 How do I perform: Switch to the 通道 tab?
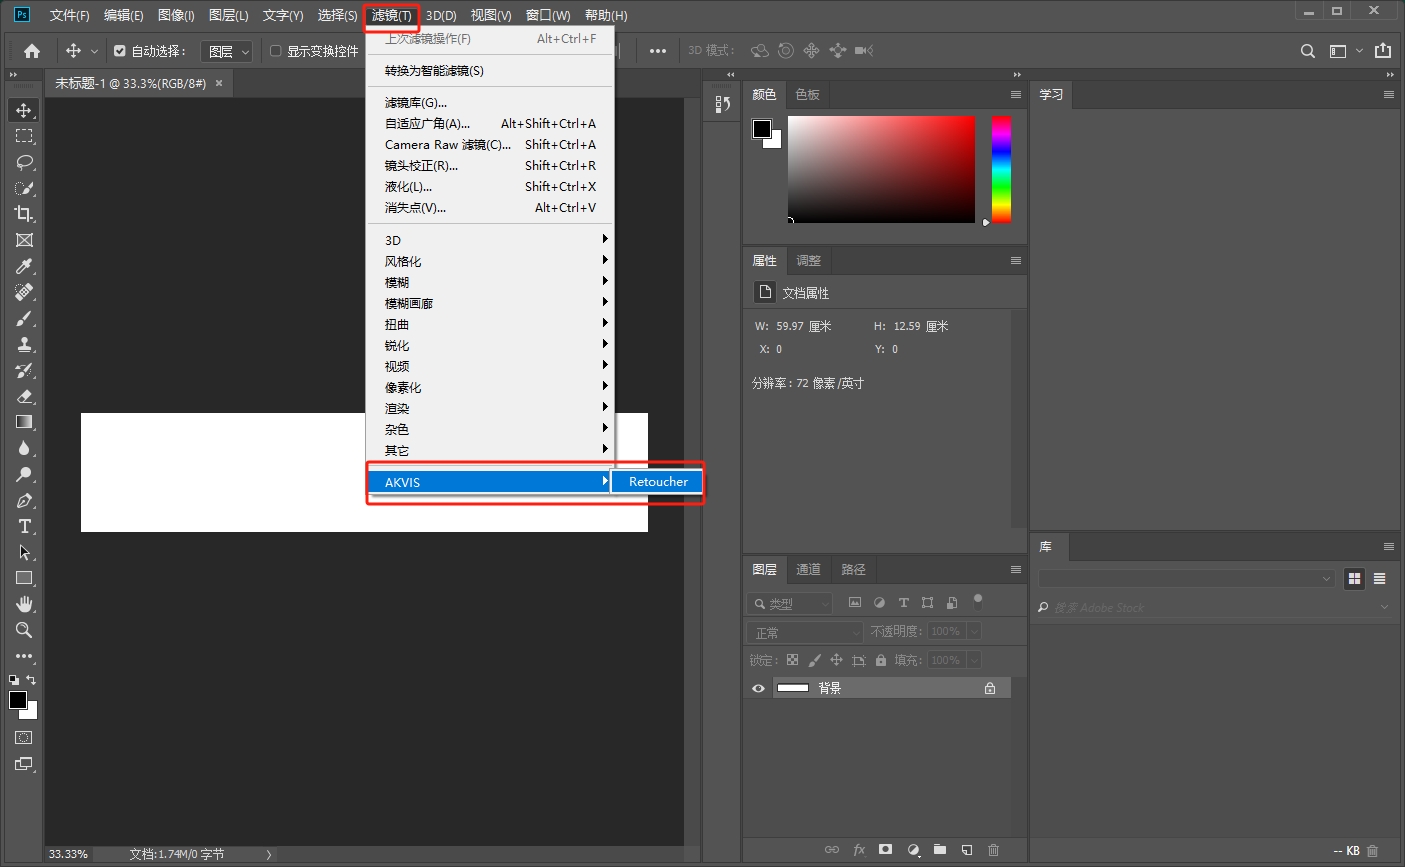click(808, 569)
